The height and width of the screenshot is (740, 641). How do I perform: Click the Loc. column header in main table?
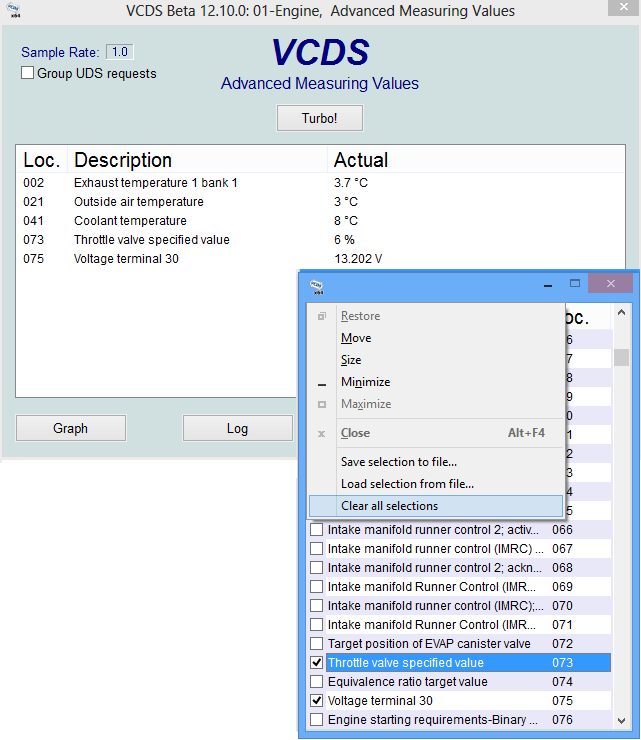point(42,160)
